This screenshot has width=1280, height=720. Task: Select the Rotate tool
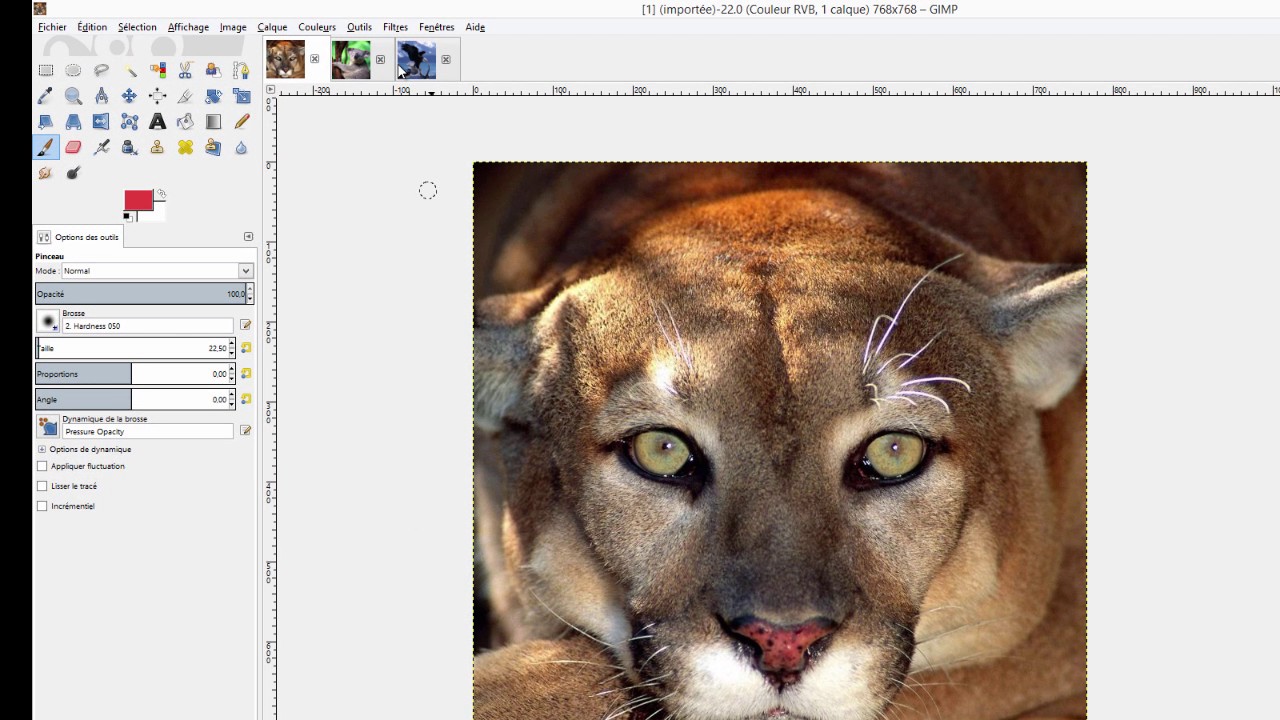click(213, 96)
